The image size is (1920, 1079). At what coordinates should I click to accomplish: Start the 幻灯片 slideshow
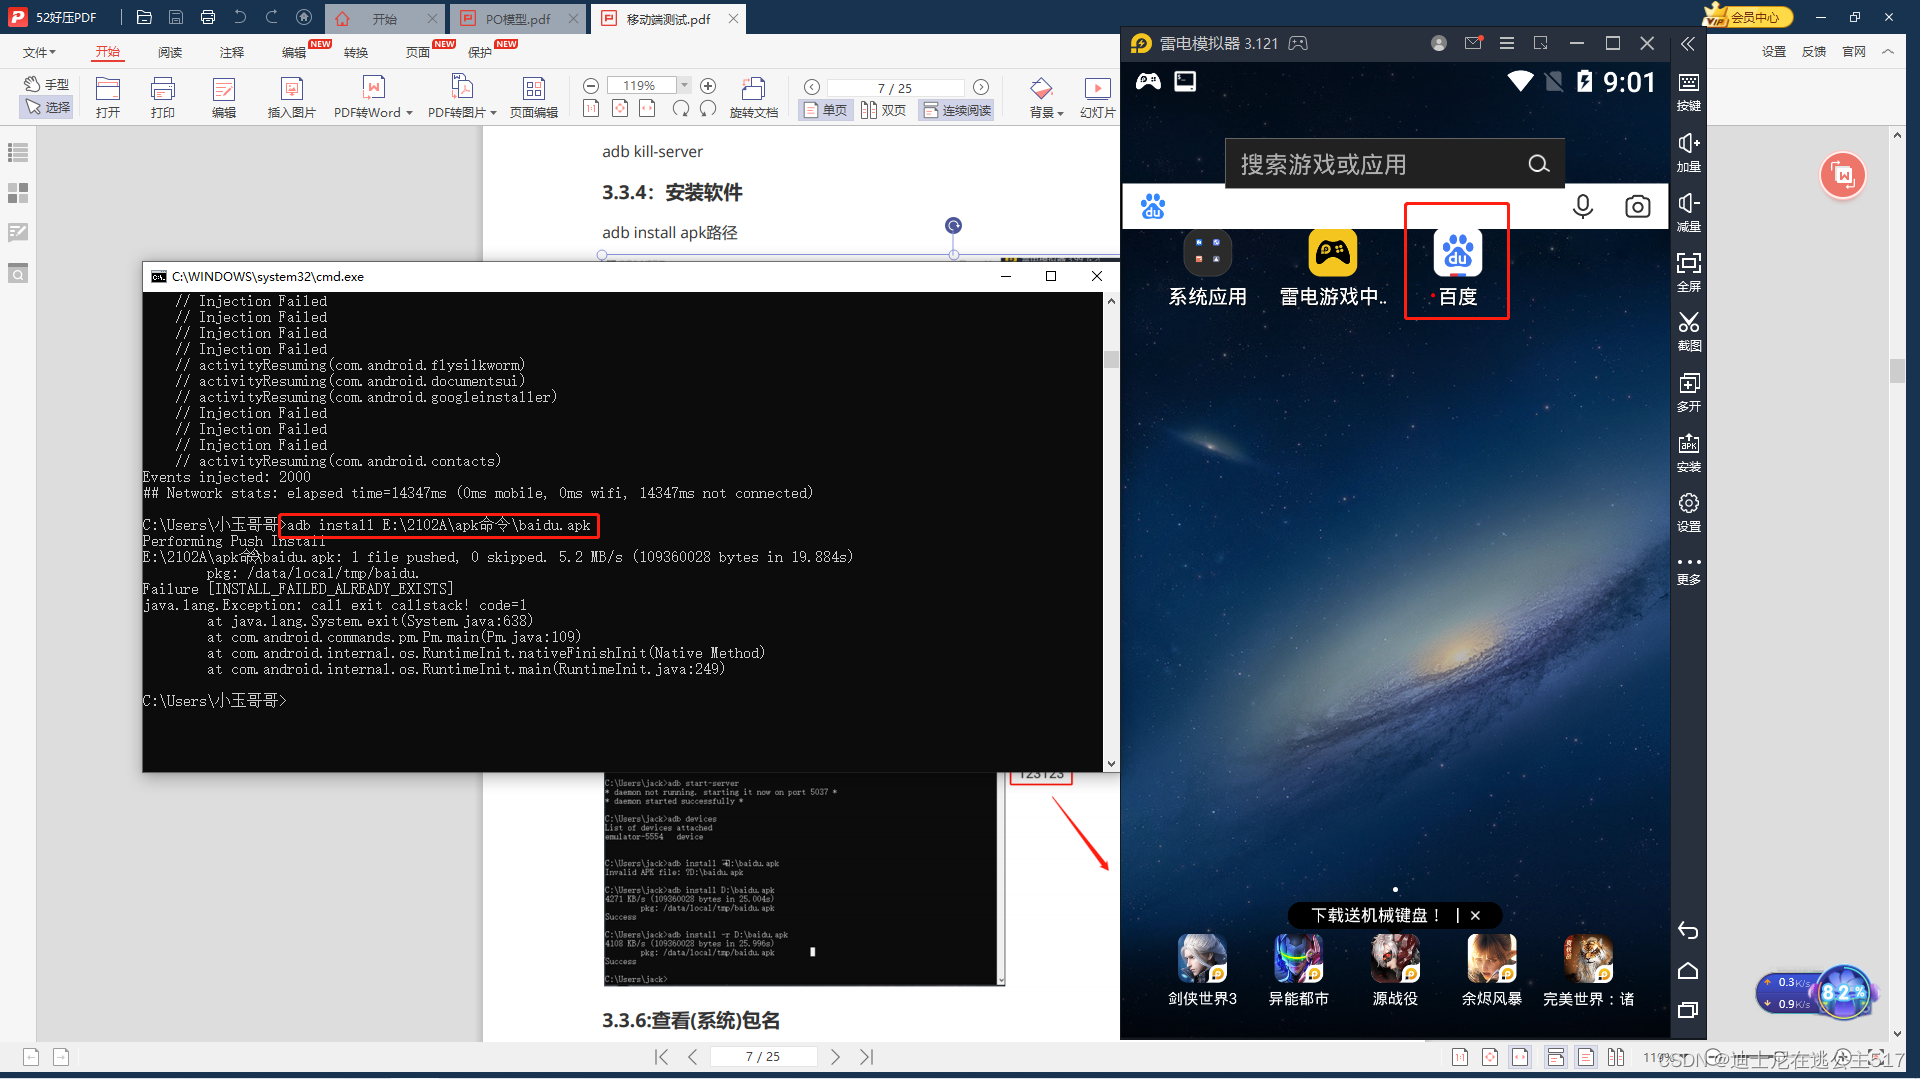[x=1097, y=97]
